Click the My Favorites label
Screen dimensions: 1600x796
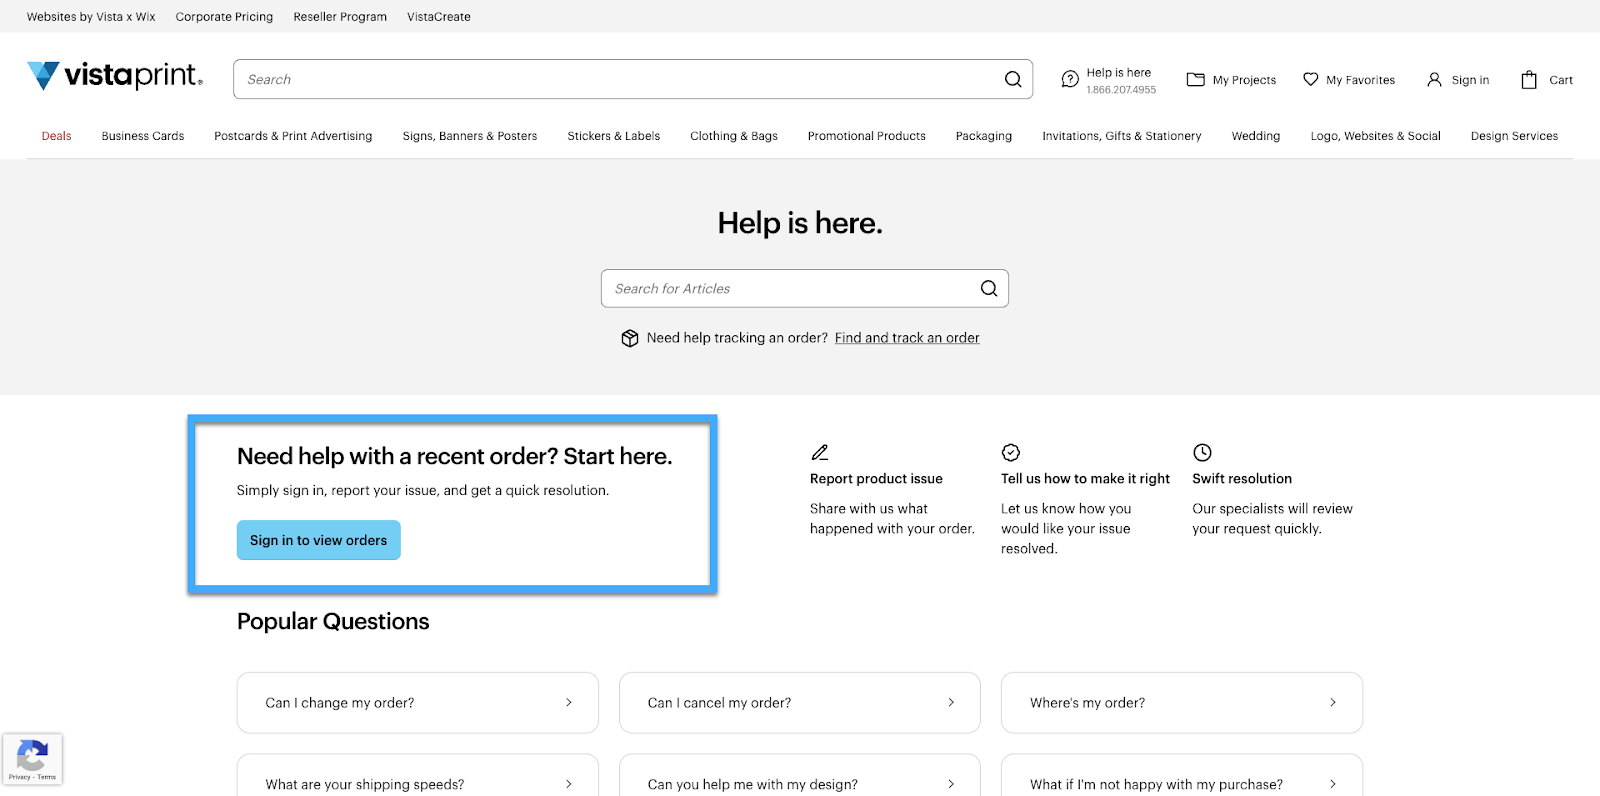[x=1360, y=80]
